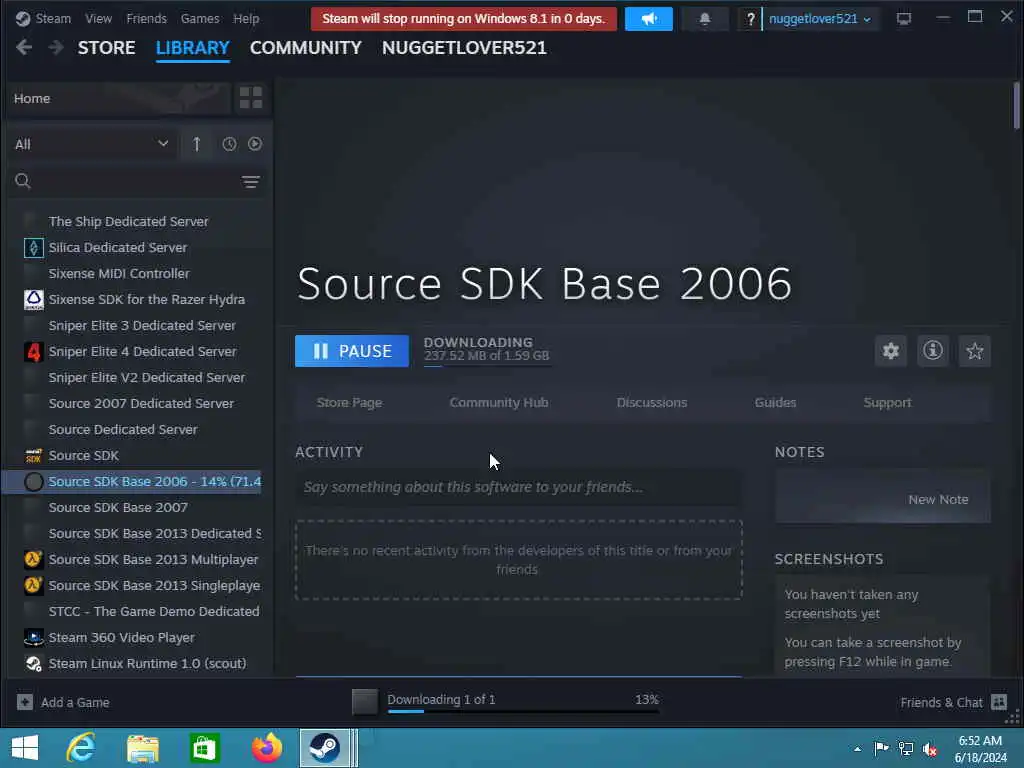Viewport: 1024px width, 768px height.
Task: Open the Help menu
Action: (246, 18)
